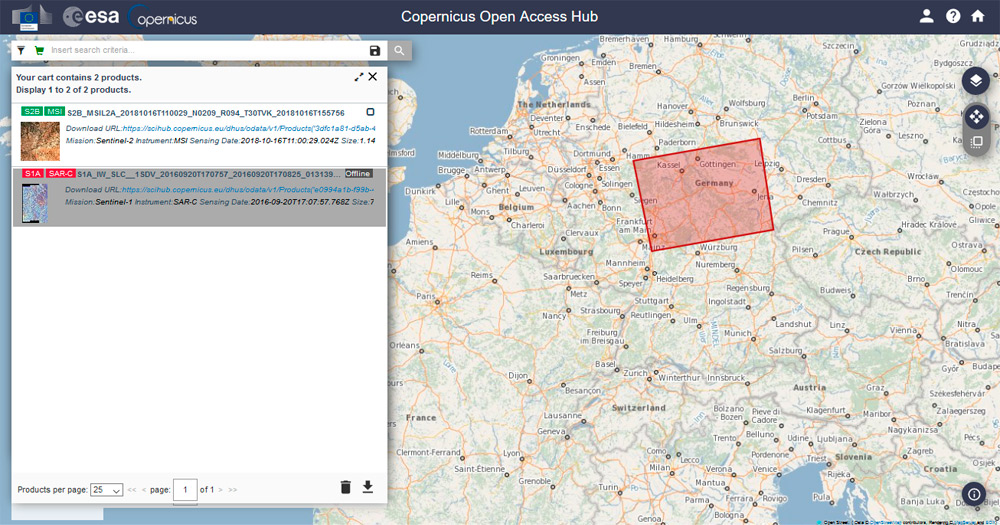Viewport: 1000px width, 525px height.
Task: Click the Copernicus logo in header
Action: 163,17
